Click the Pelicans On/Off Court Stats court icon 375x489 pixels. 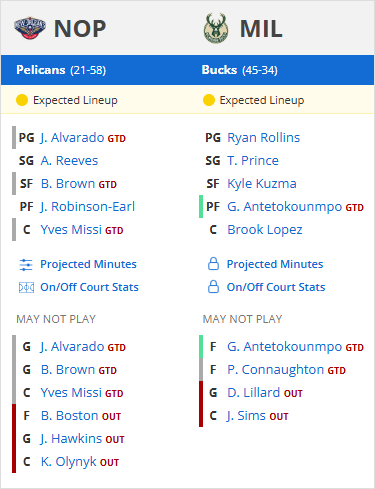click(26, 287)
